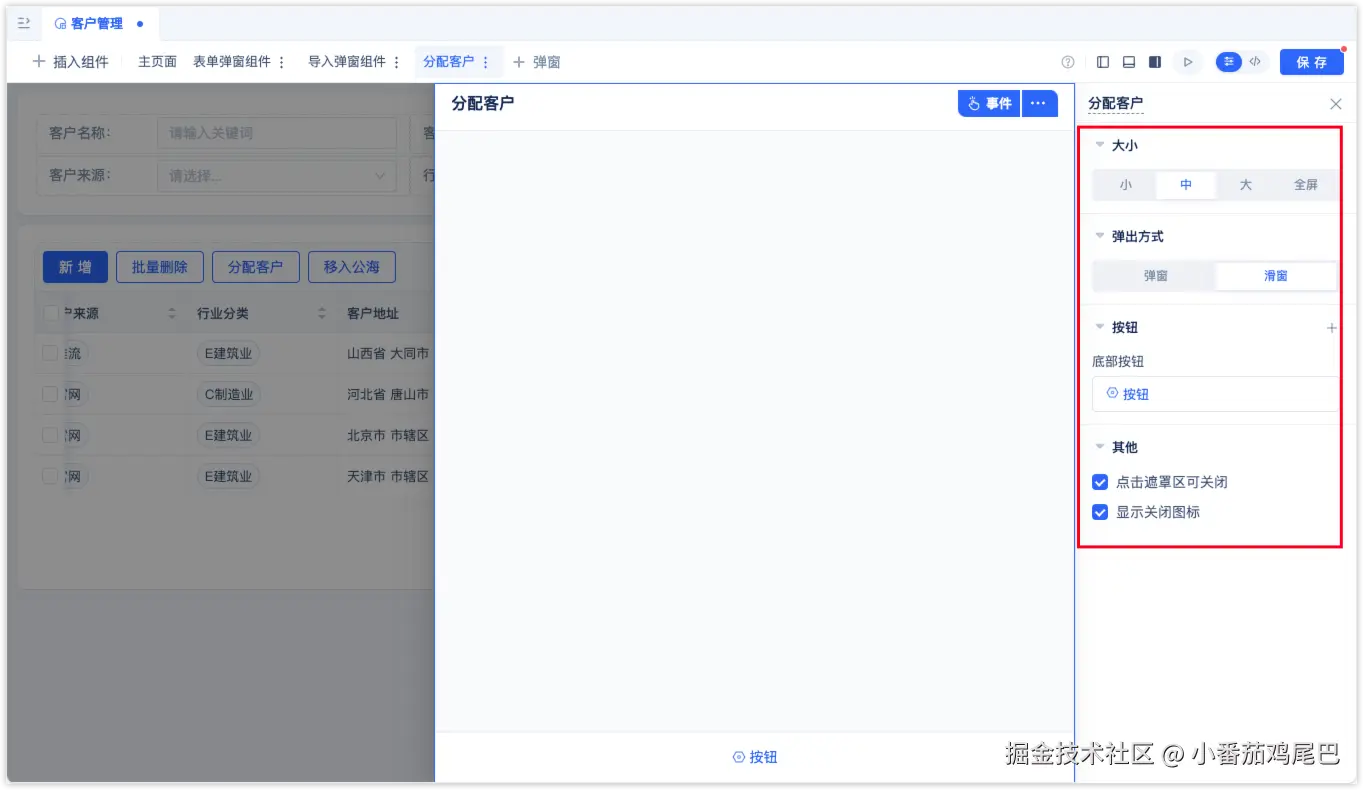Open the three-dot menu of 表单弹窗组件
This screenshot has width=1363, height=790.
coord(282,62)
